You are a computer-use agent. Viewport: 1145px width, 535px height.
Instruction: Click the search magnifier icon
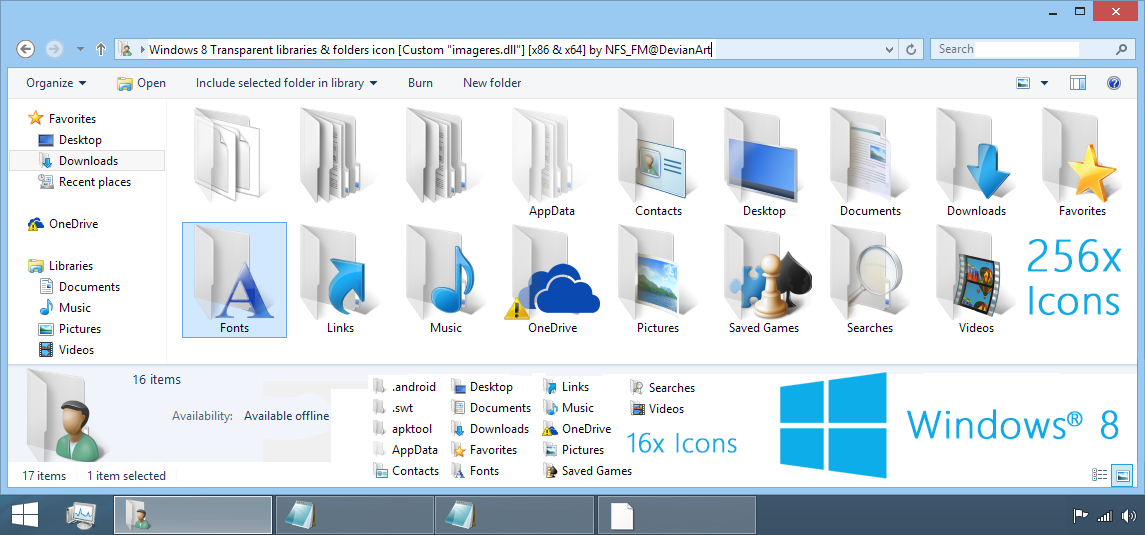(1122, 49)
